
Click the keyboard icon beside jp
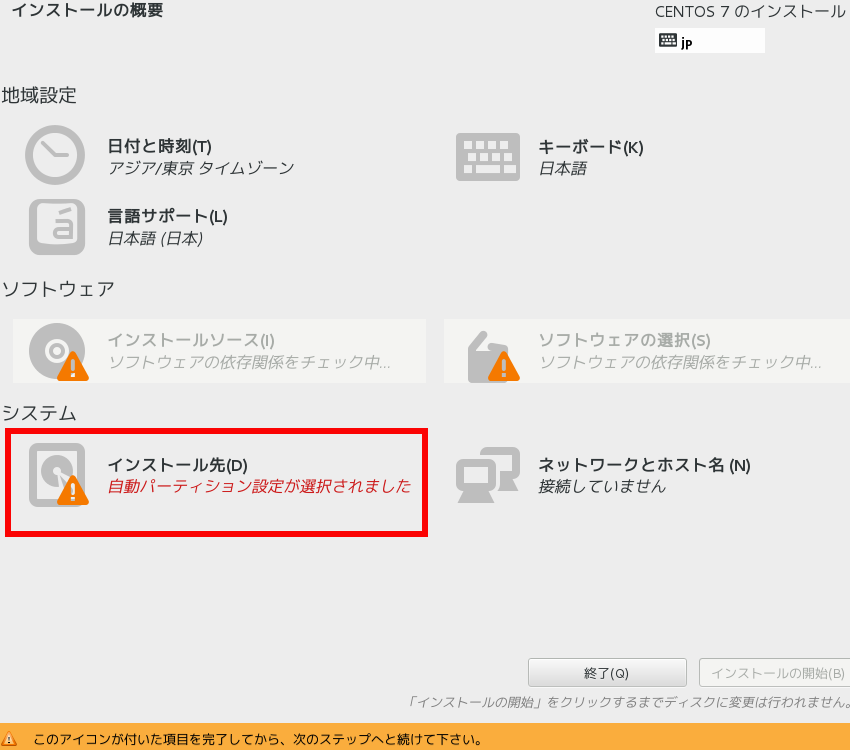tap(668, 40)
